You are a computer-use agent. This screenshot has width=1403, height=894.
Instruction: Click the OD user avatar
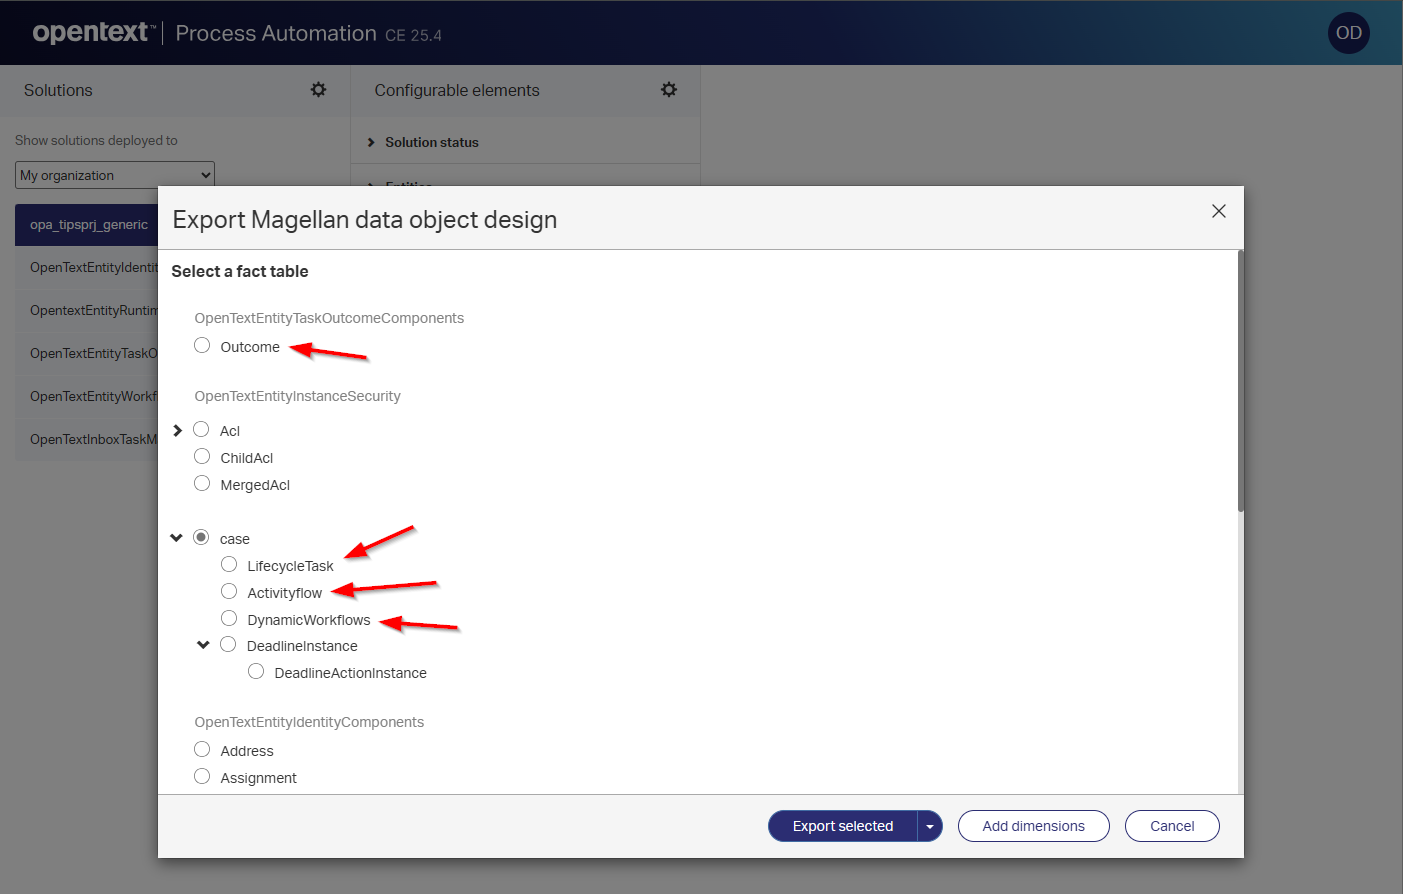pos(1348,33)
